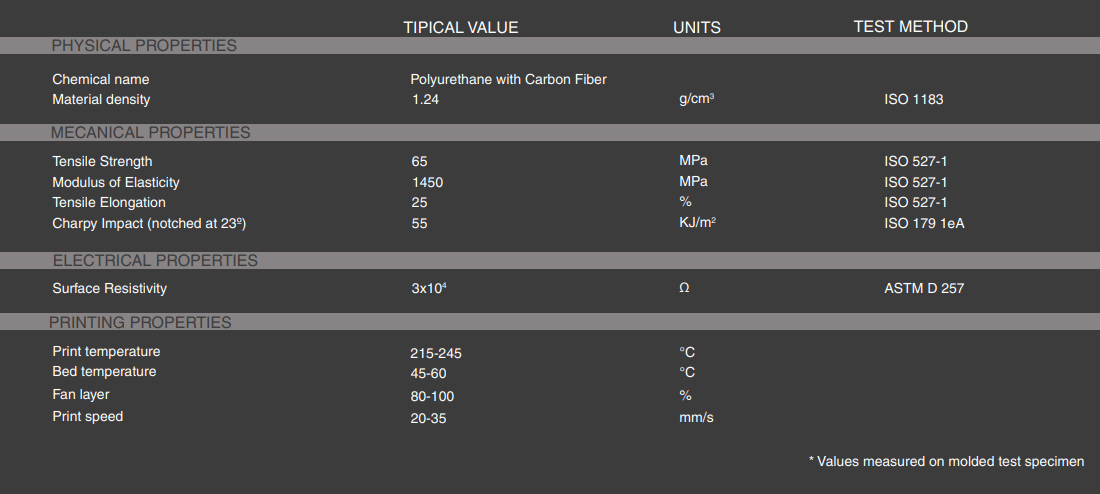Image resolution: width=1100 pixels, height=494 pixels.
Task: Click the Surface Resistivity row label
Action: click(109, 289)
